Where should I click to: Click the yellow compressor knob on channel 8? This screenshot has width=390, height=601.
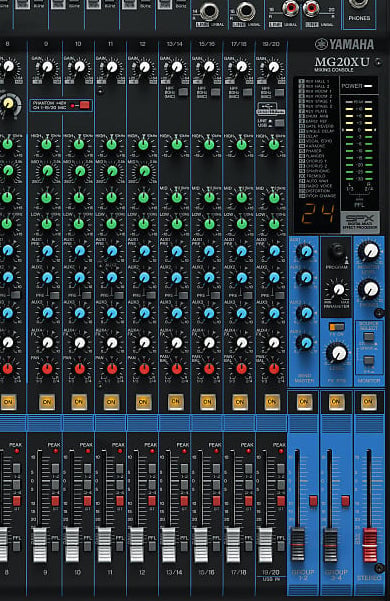pos(8,103)
